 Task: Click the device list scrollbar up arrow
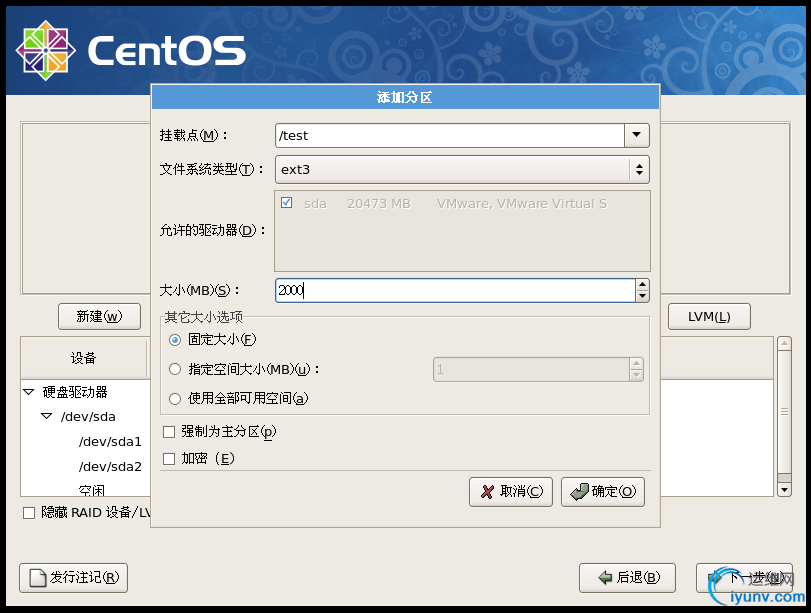(785, 343)
